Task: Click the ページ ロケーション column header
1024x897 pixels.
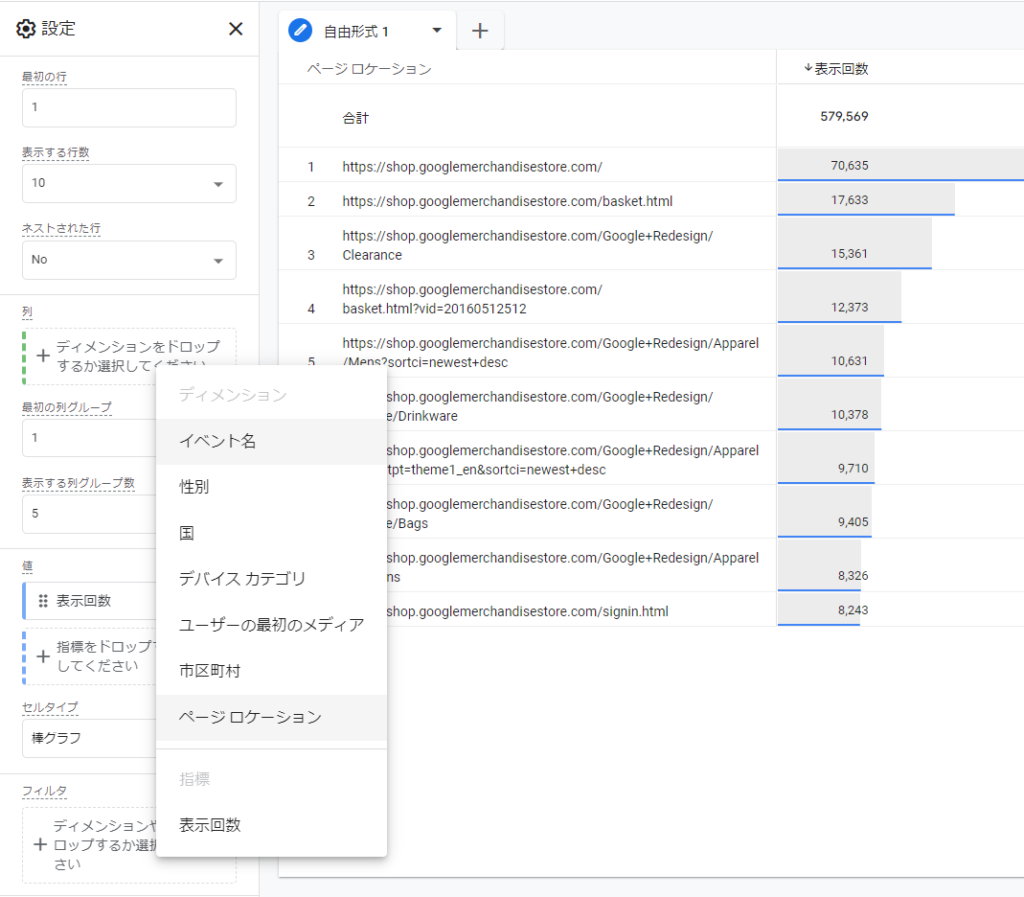Action: point(370,69)
